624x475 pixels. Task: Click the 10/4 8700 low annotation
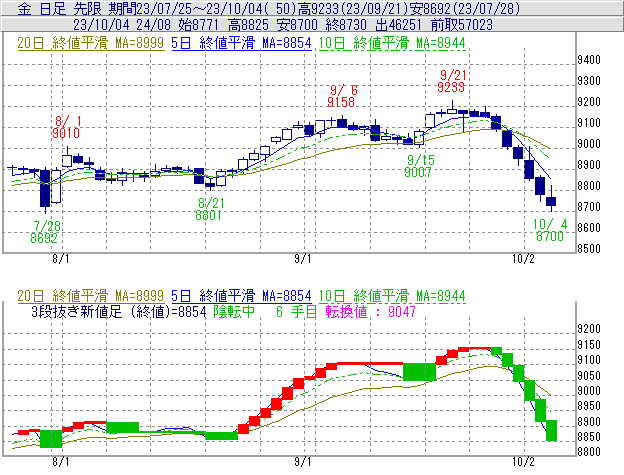550,230
